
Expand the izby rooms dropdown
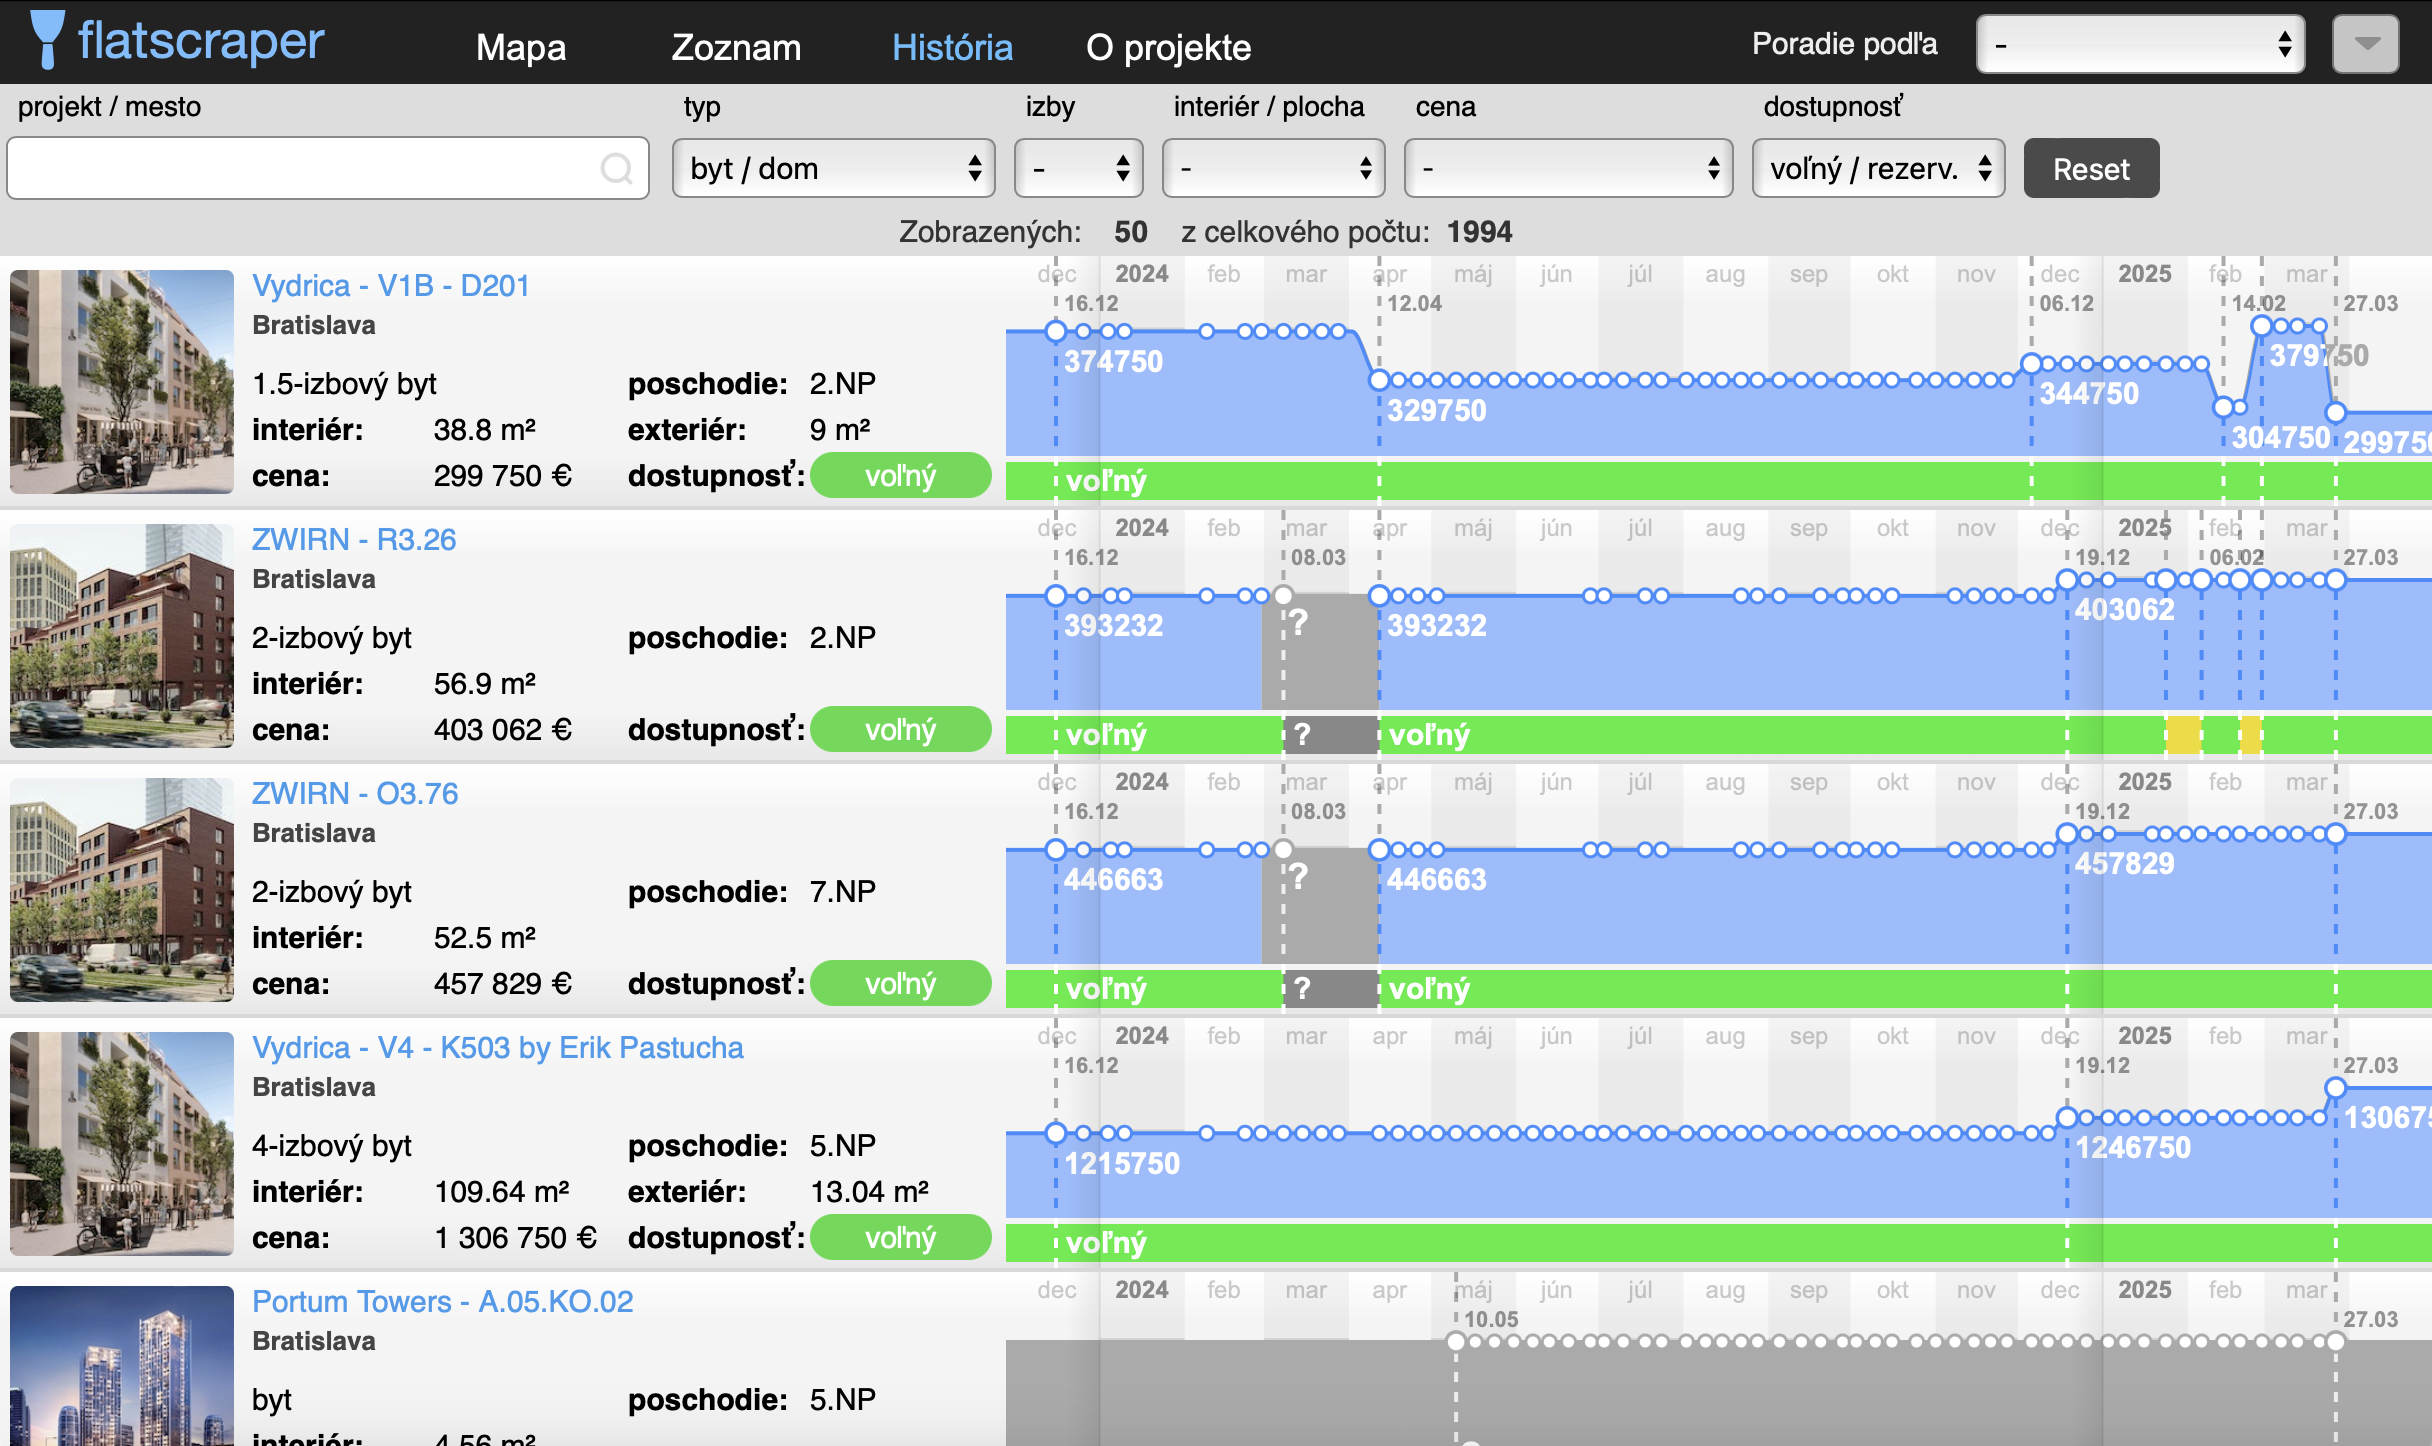(1078, 169)
